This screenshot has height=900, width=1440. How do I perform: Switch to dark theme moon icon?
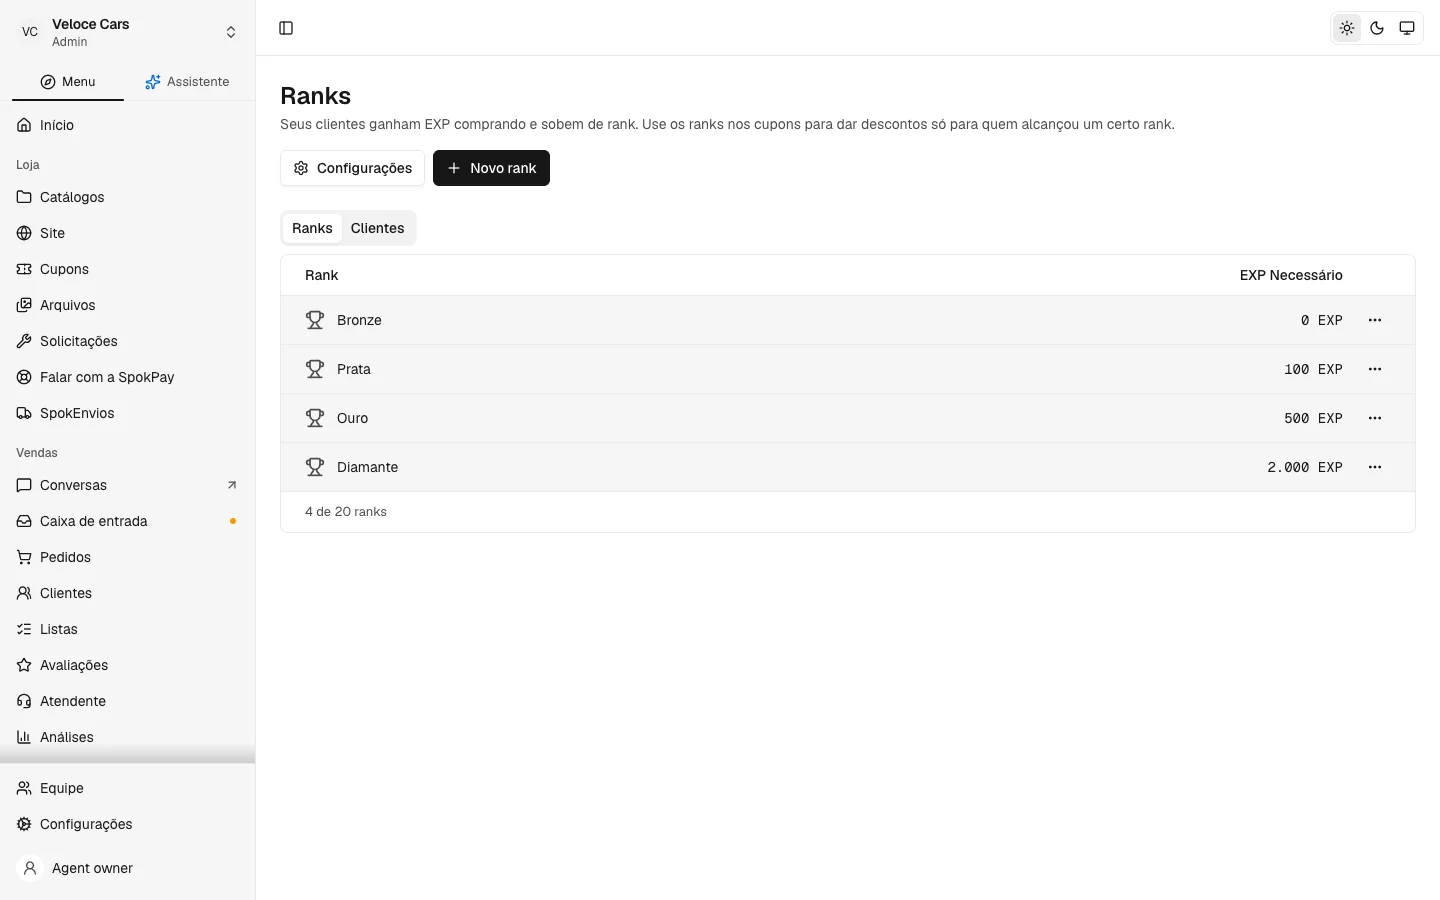[x=1377, y=28]
